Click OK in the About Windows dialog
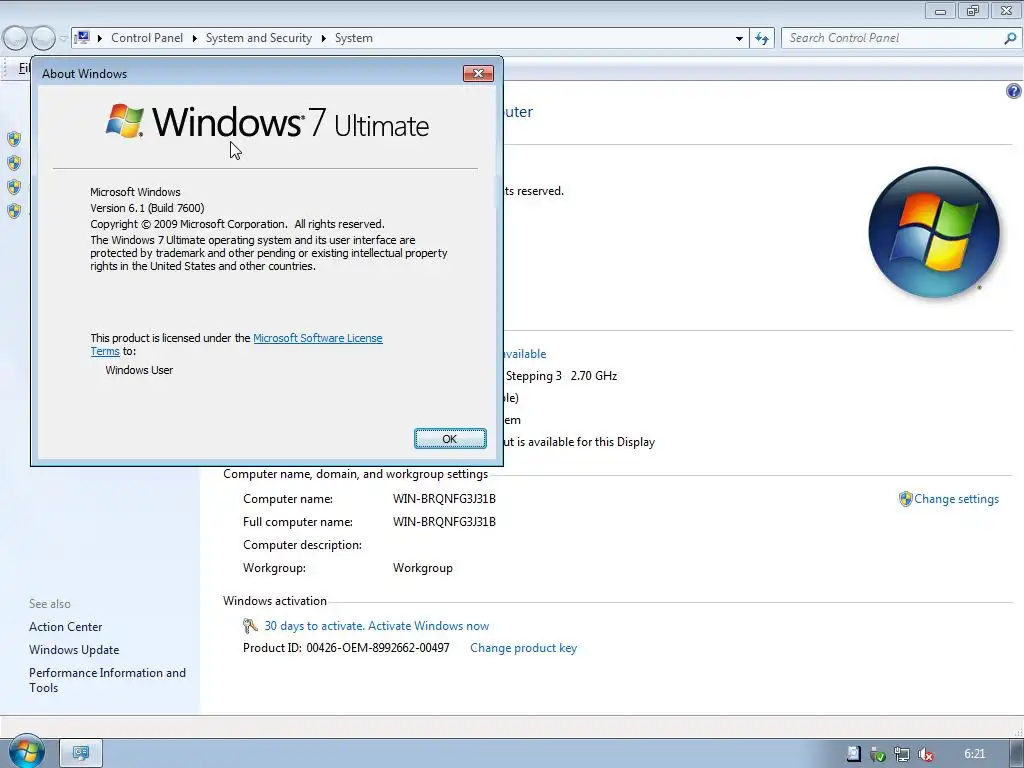 (x=450, y=439)
